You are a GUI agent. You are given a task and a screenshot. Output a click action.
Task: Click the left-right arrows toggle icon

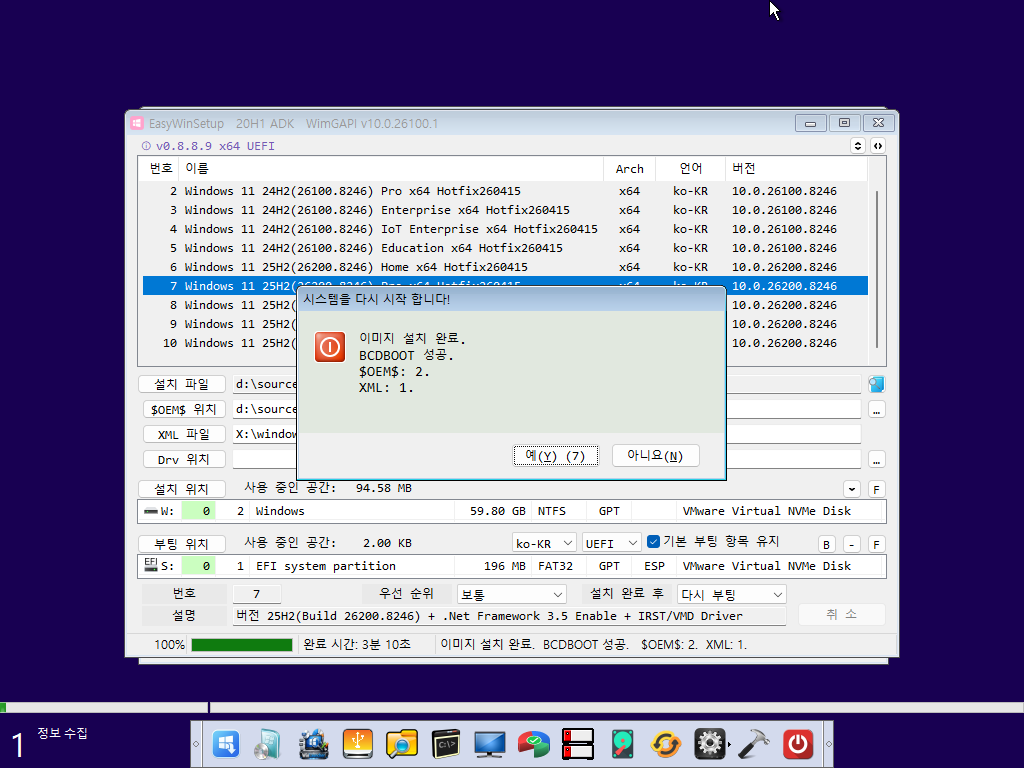pos(878,146)
